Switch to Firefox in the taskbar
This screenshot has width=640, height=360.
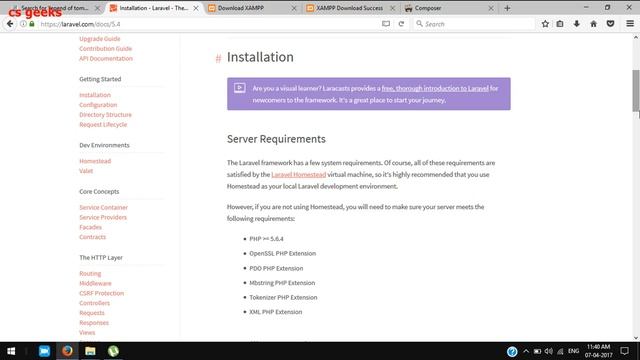[67, 351]
